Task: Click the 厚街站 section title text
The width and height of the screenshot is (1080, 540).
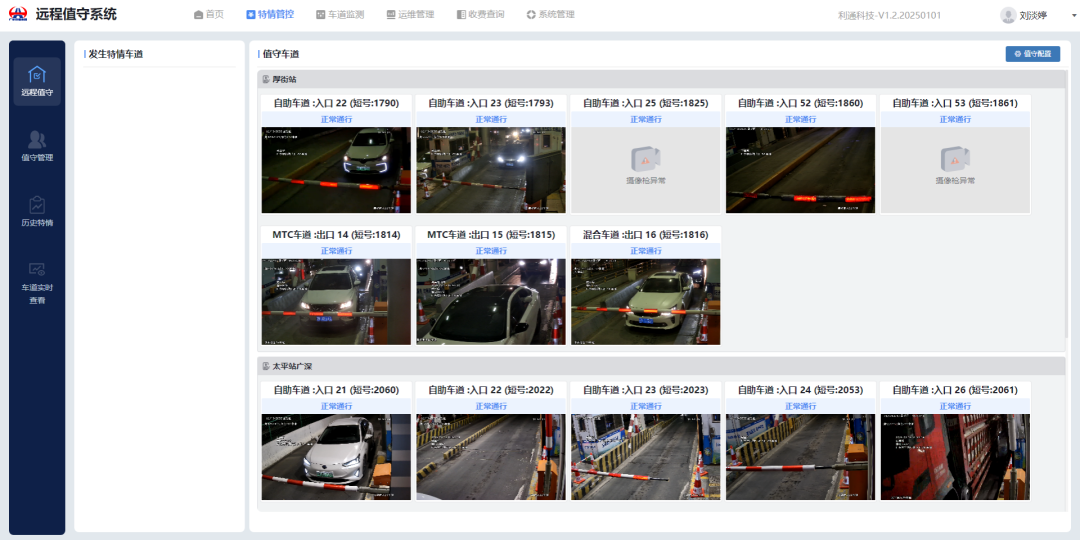Action: coord(284,79)
